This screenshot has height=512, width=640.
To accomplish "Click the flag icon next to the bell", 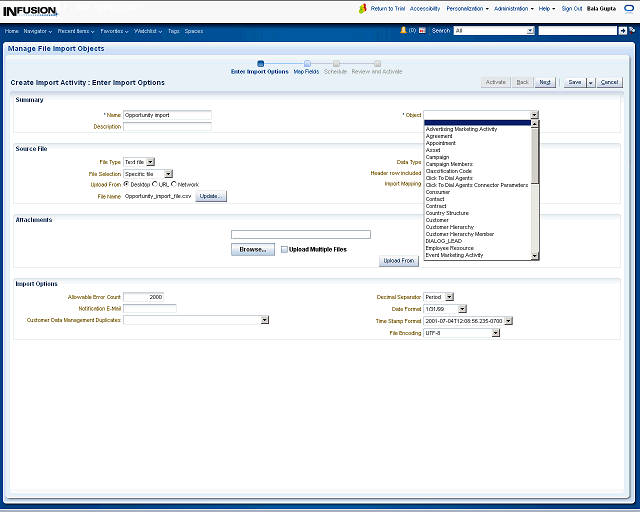I will (422, 31).
